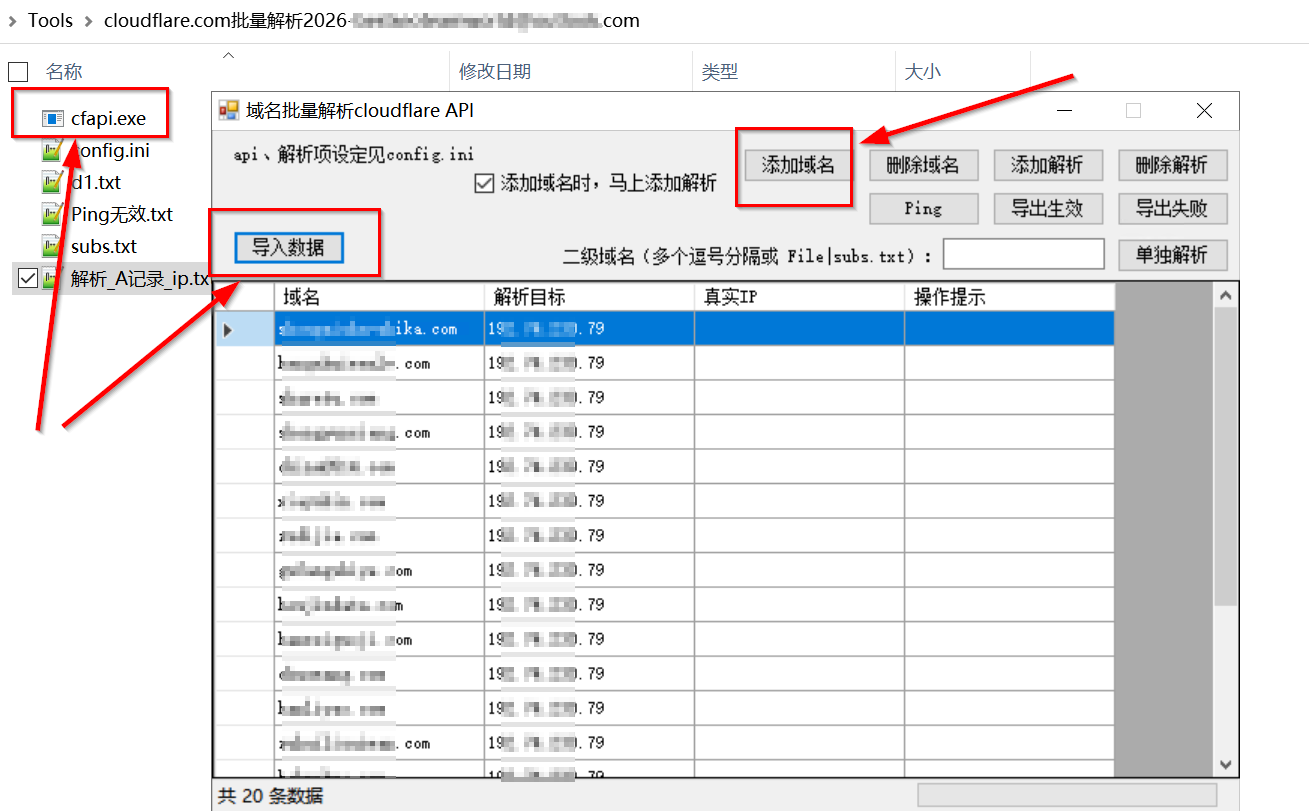This screenshot has height=811, width=1309.
Task: Select the 解析_A记录_ip.txt file icon
Action: (x=53, y=278)
